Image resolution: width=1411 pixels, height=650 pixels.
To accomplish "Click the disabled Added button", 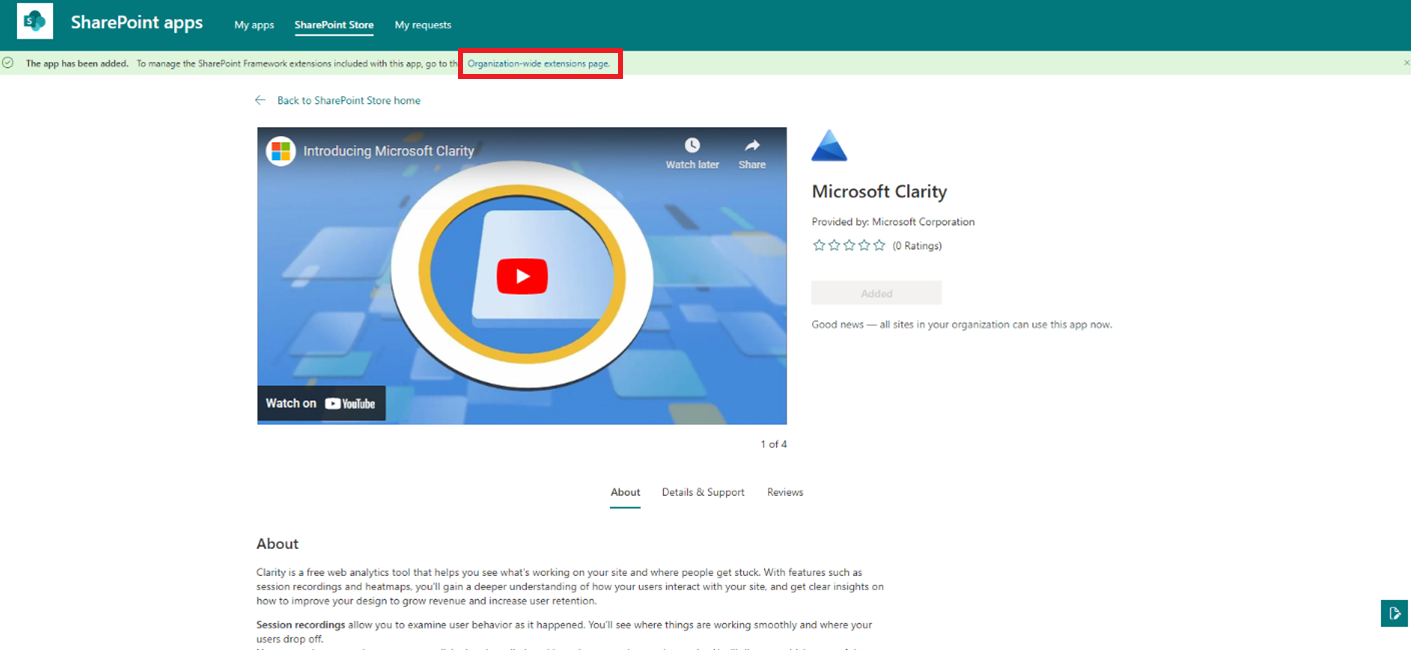I will pos(876,293).
